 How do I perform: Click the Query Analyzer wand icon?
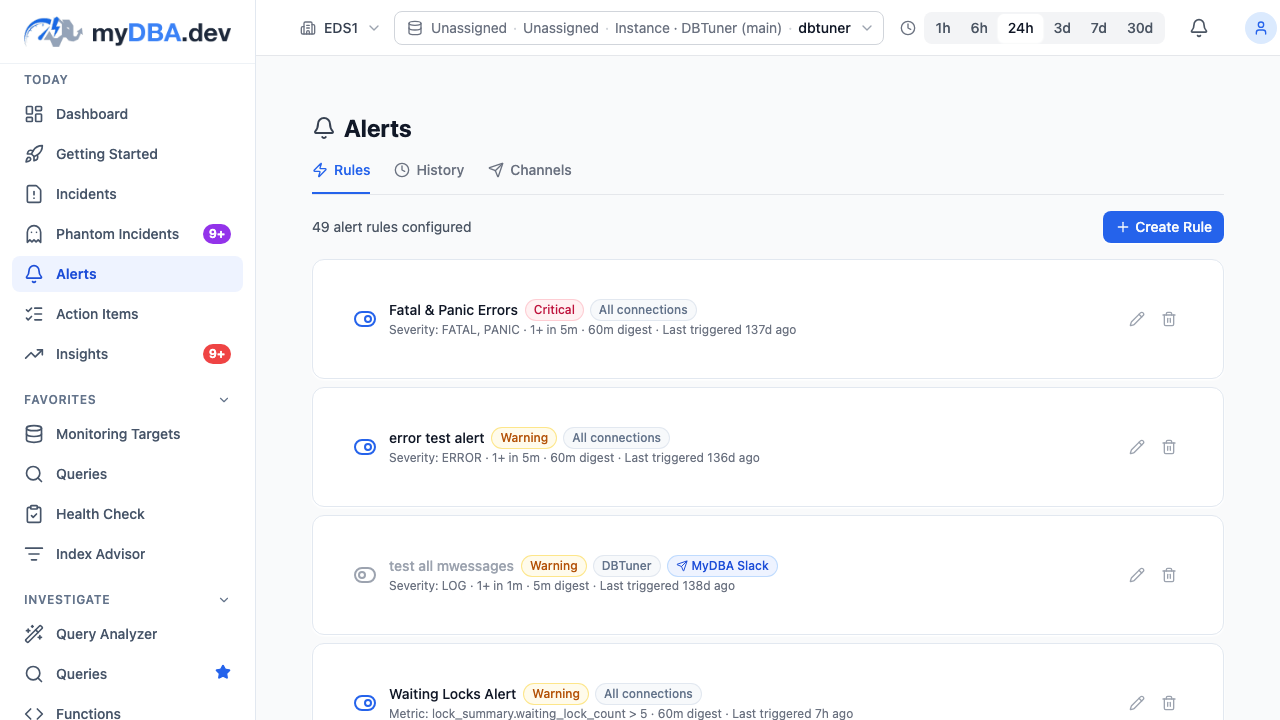[x=34, y=634]
